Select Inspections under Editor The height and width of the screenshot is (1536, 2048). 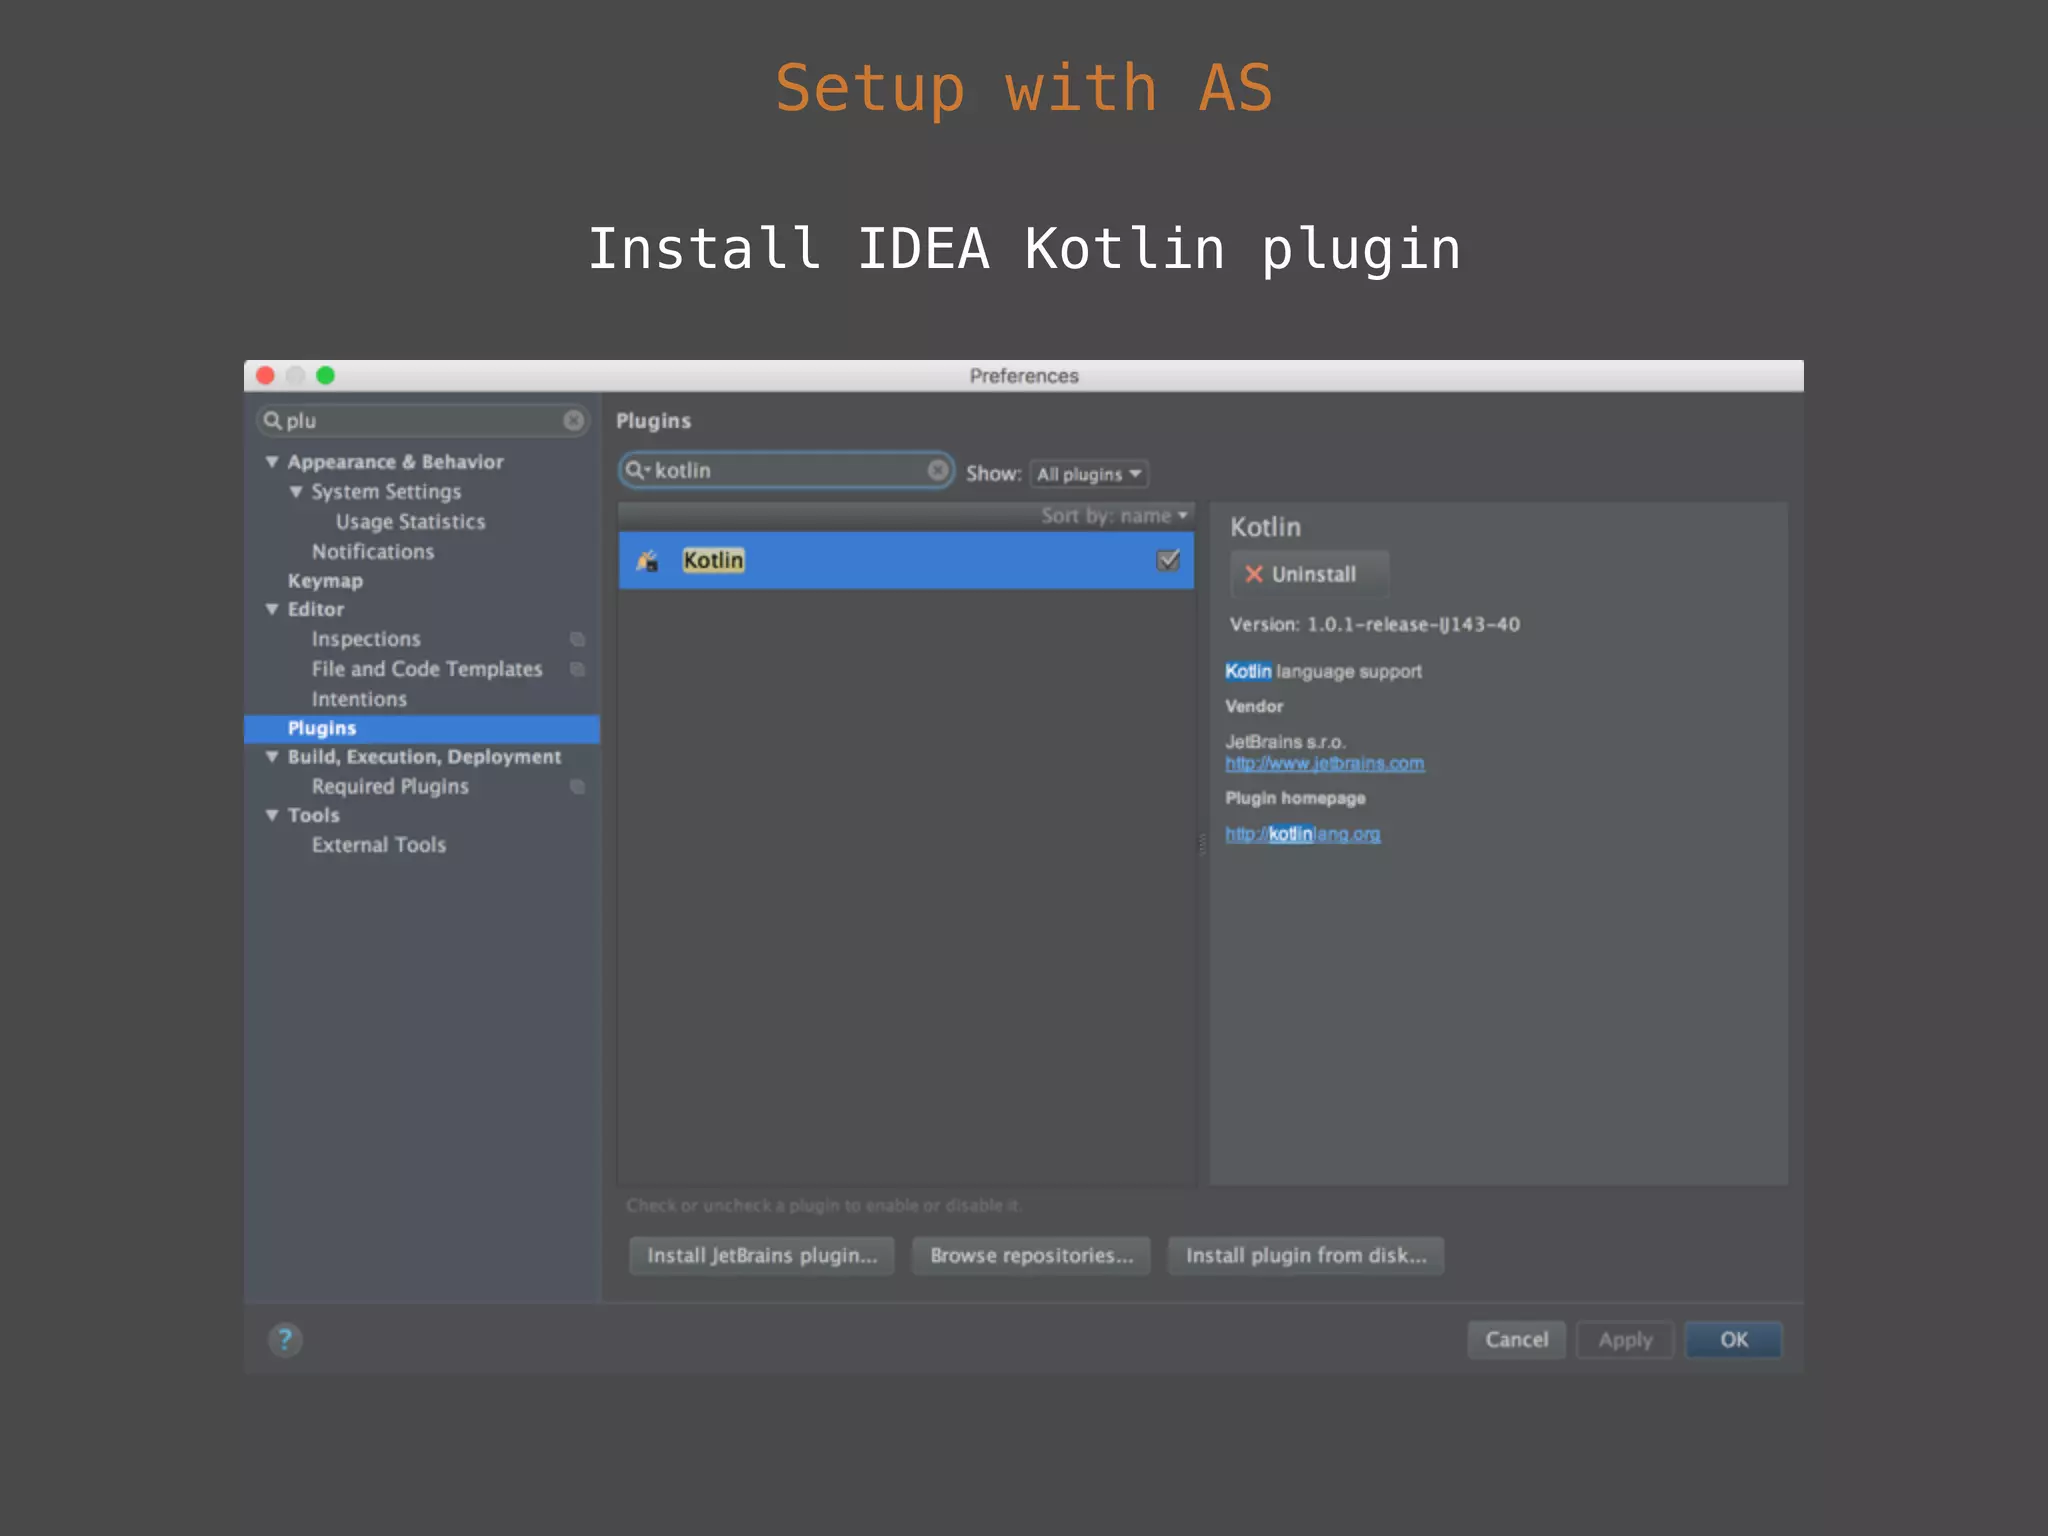pos(366,639)
